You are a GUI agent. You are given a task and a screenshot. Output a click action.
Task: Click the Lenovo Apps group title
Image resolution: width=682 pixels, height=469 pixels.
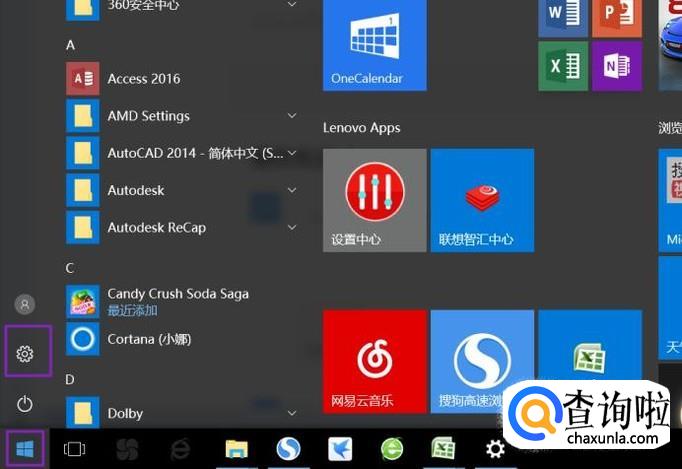[361, 128]
